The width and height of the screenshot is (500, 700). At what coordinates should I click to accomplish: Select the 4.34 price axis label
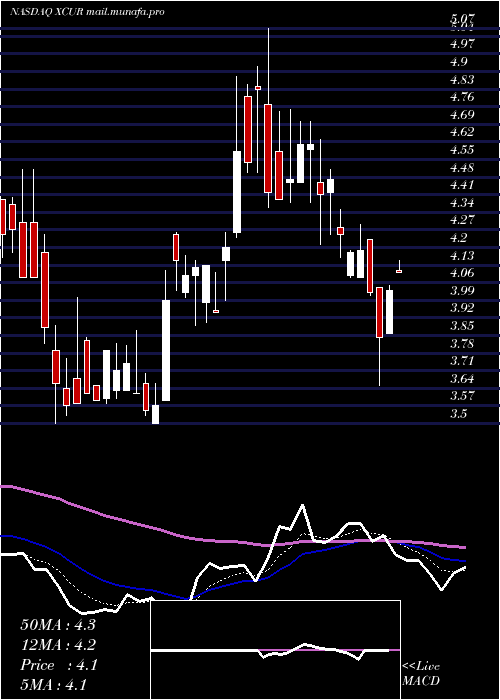coord(464,203)
